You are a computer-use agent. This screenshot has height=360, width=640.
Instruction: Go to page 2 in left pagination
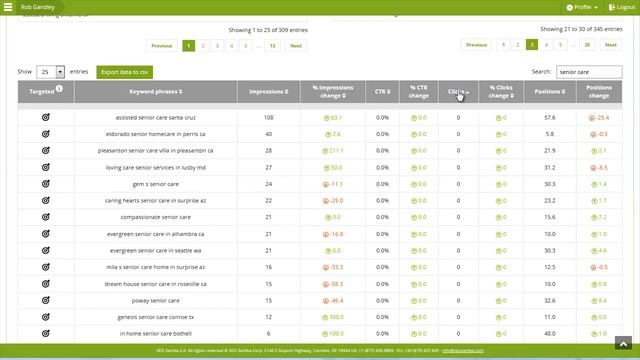click(203, 46)
